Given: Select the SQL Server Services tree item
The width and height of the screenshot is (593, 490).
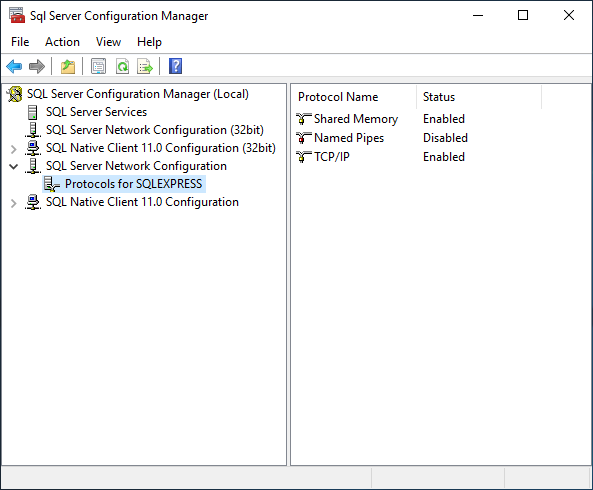Looking at the screenshot, I should 96,112.
